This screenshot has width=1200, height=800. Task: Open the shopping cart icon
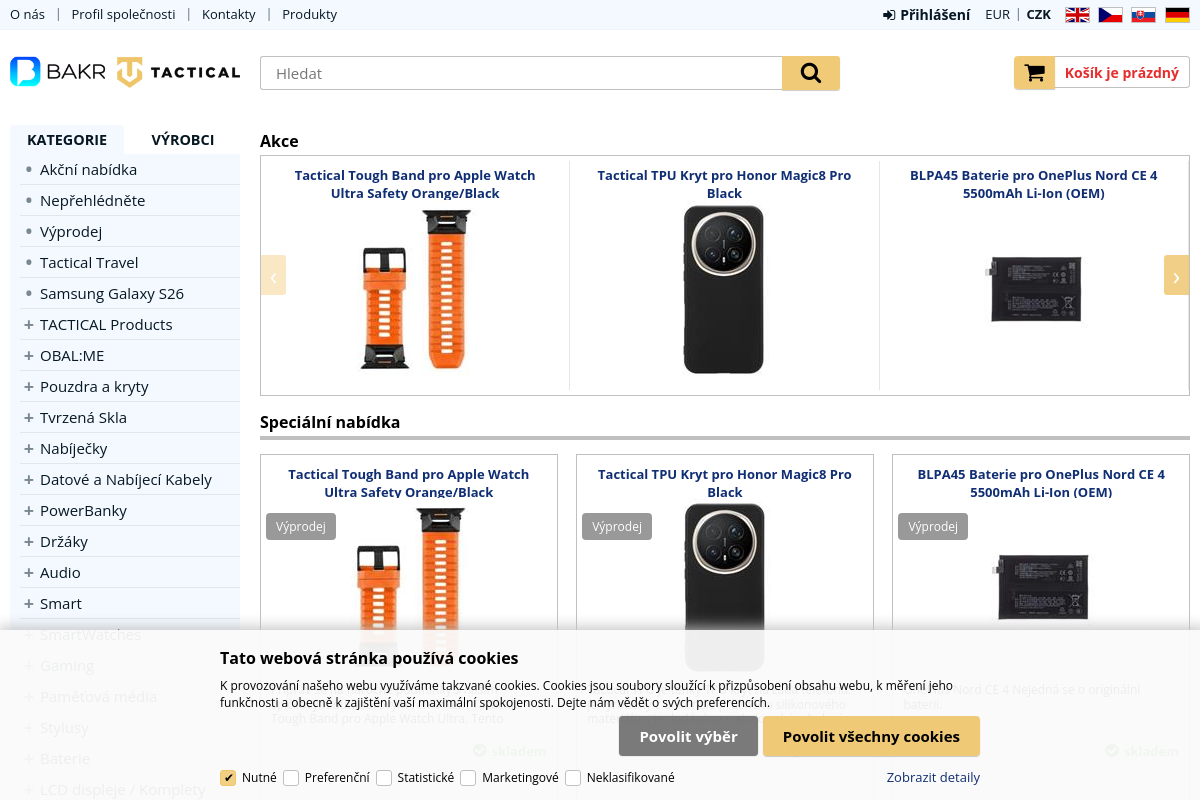(1035, 73)
